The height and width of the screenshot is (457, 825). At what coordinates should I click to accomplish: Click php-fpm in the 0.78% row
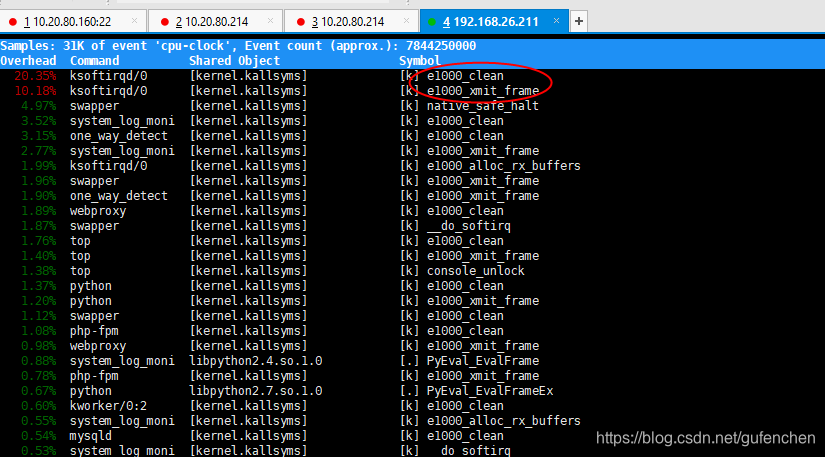[95, 376]
